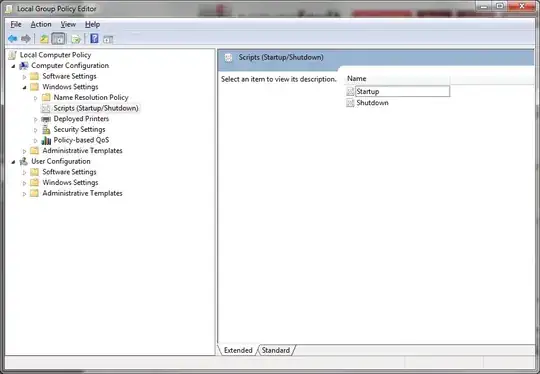
Task: Select Local Computer Policy root label
Action: (x=55, y=55)
